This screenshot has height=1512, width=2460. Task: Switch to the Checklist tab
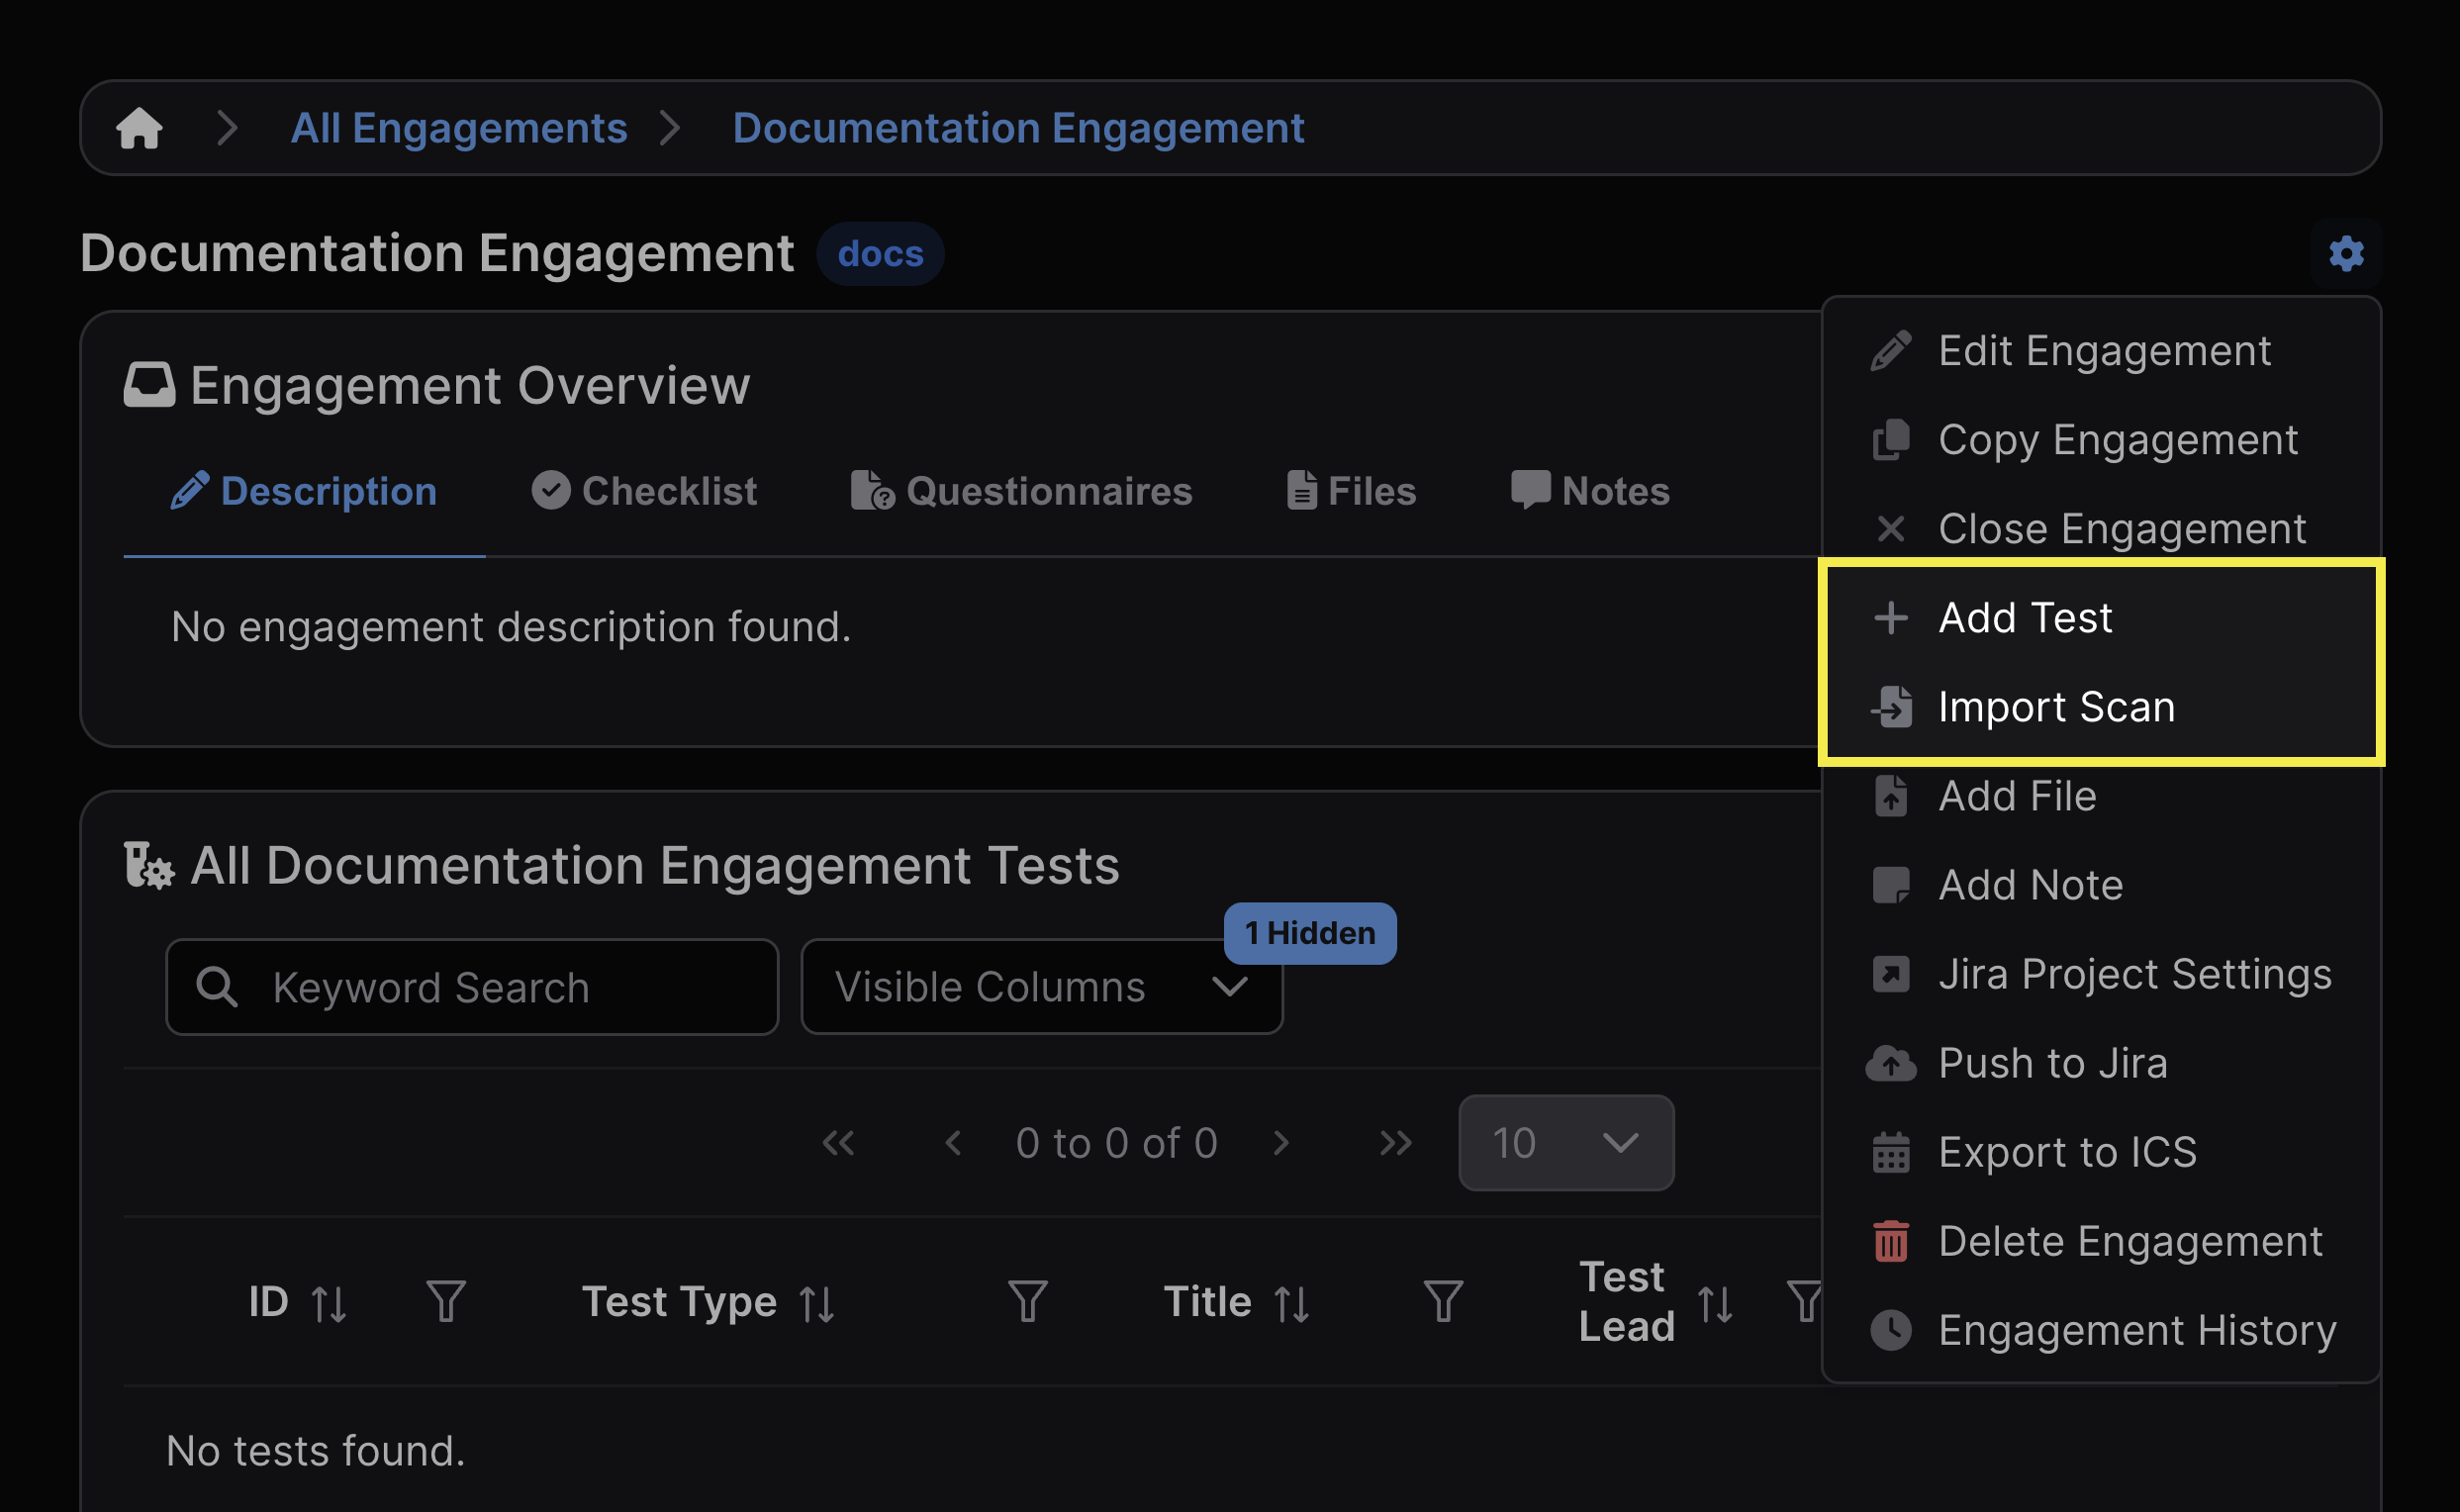[x=645, y=491]
